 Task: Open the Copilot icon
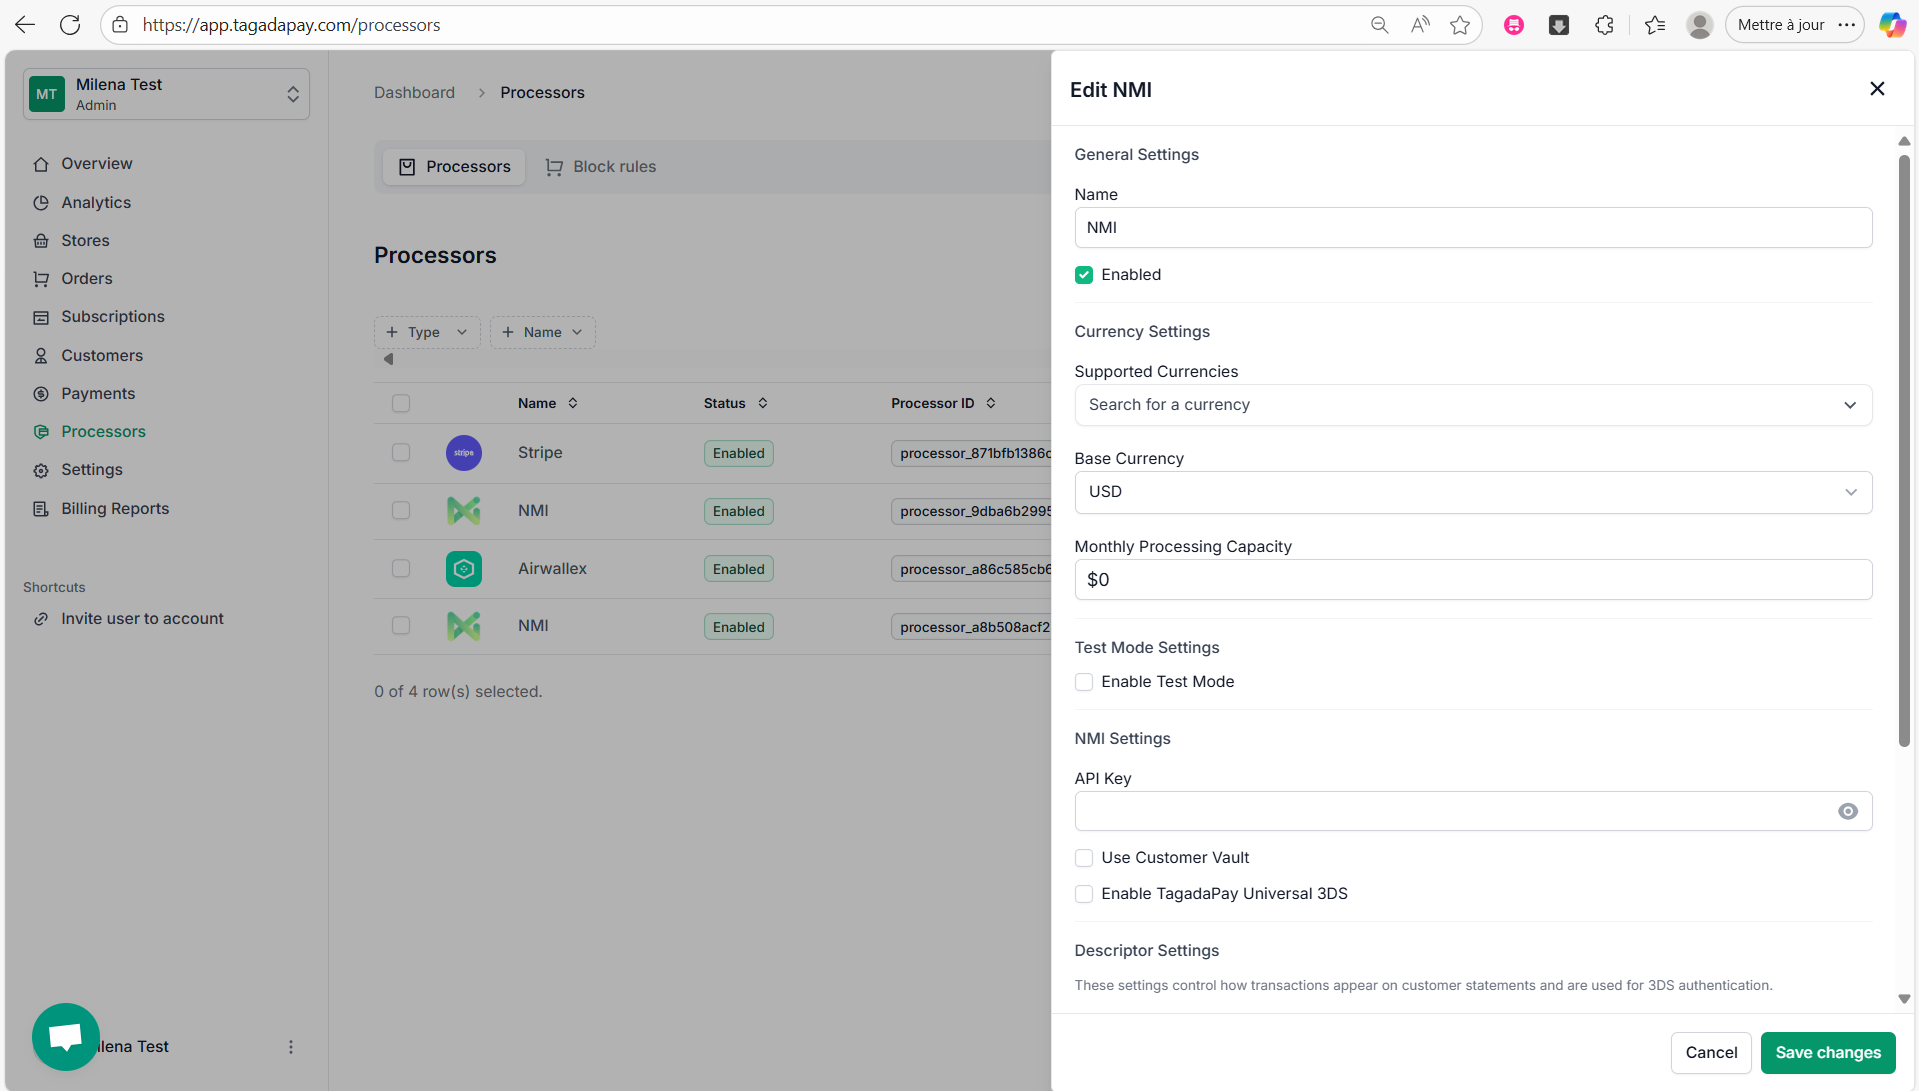click(x=1891, y=25)
